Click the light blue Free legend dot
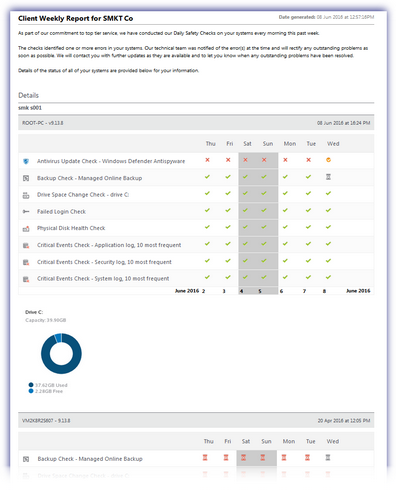Screen dimensions: 396x490 click(x=31, y=391)
